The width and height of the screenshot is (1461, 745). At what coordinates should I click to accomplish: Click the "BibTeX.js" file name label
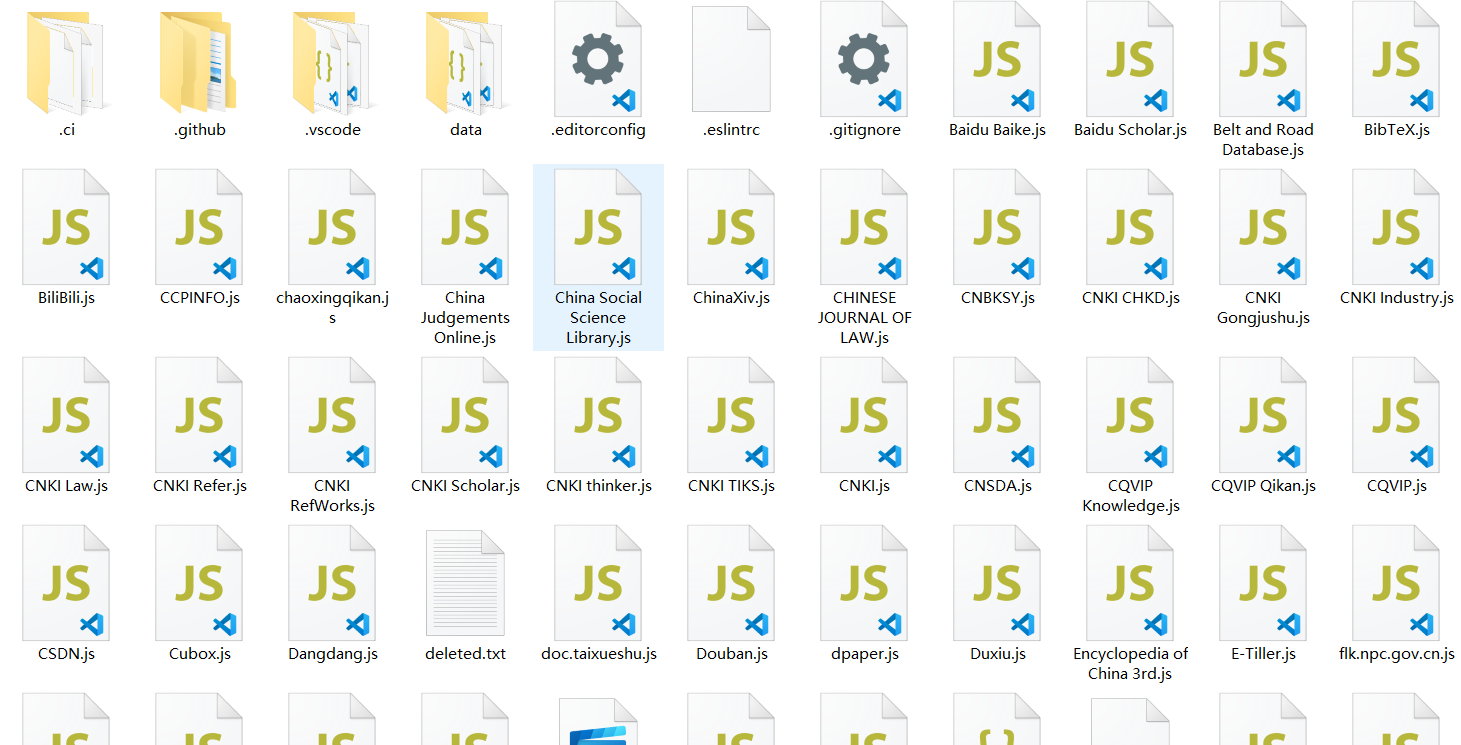click(1396, 130)
